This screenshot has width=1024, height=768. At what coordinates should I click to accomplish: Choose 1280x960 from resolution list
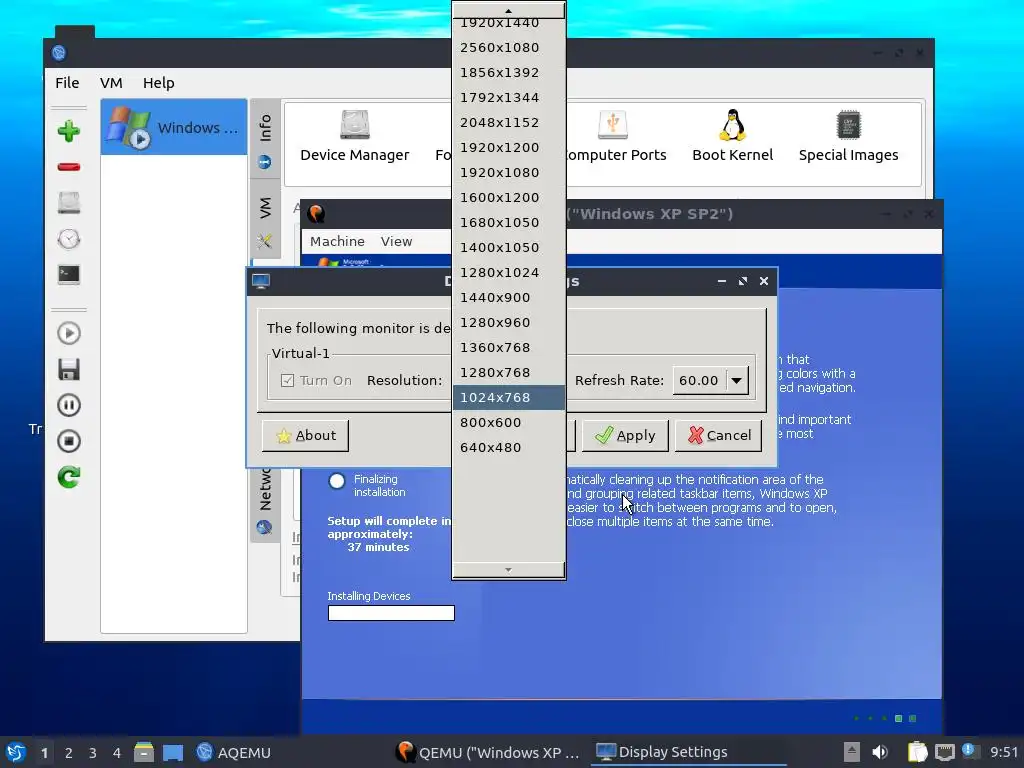pos(509,322)
